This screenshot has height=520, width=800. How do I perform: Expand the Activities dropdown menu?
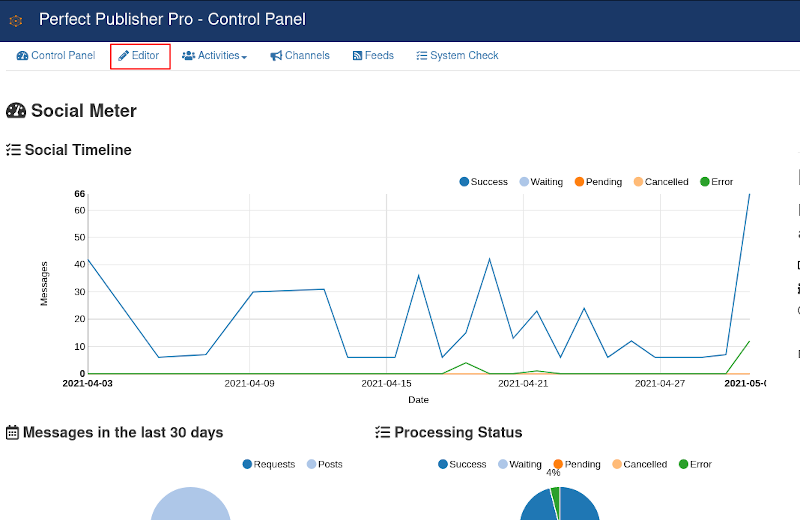(x=215, y=56)
